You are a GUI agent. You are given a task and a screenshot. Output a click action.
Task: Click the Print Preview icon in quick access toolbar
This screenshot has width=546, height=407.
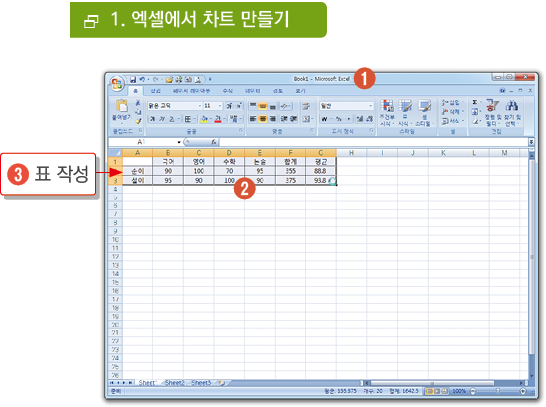(x=197, y=80)
